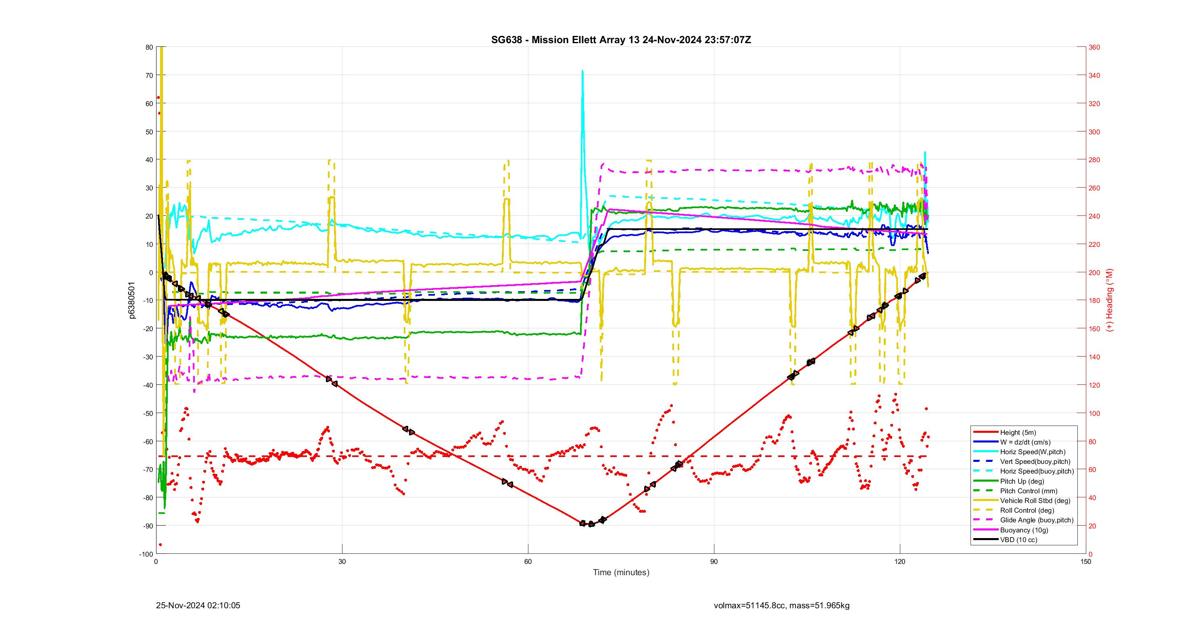Select the 'VBD (10 cc)' legend entry
Viewport: 1200px width, 622px height.
pos(1024,540)
